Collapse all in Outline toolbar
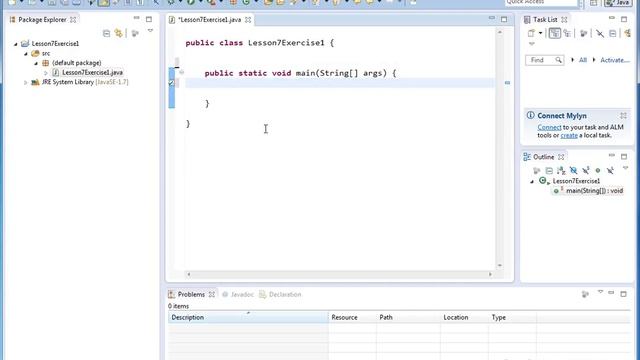This screenshot has height=360, width=640. point(549,170)
